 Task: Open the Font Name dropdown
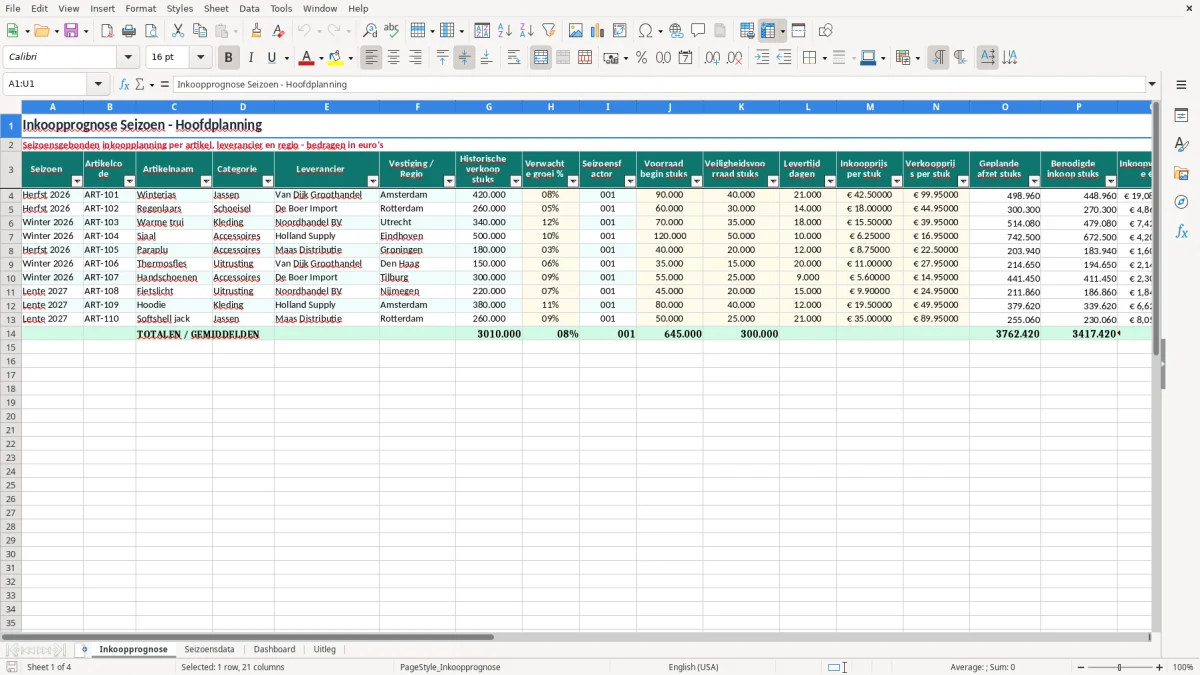pyautogui.click(x=129, y=58)
